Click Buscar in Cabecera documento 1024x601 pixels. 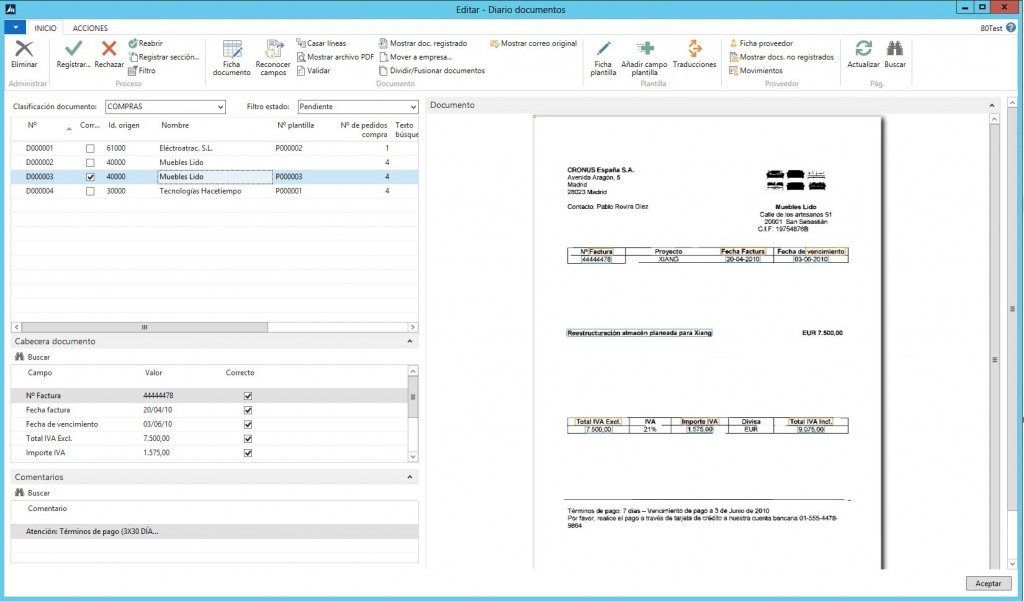[32, 357]
